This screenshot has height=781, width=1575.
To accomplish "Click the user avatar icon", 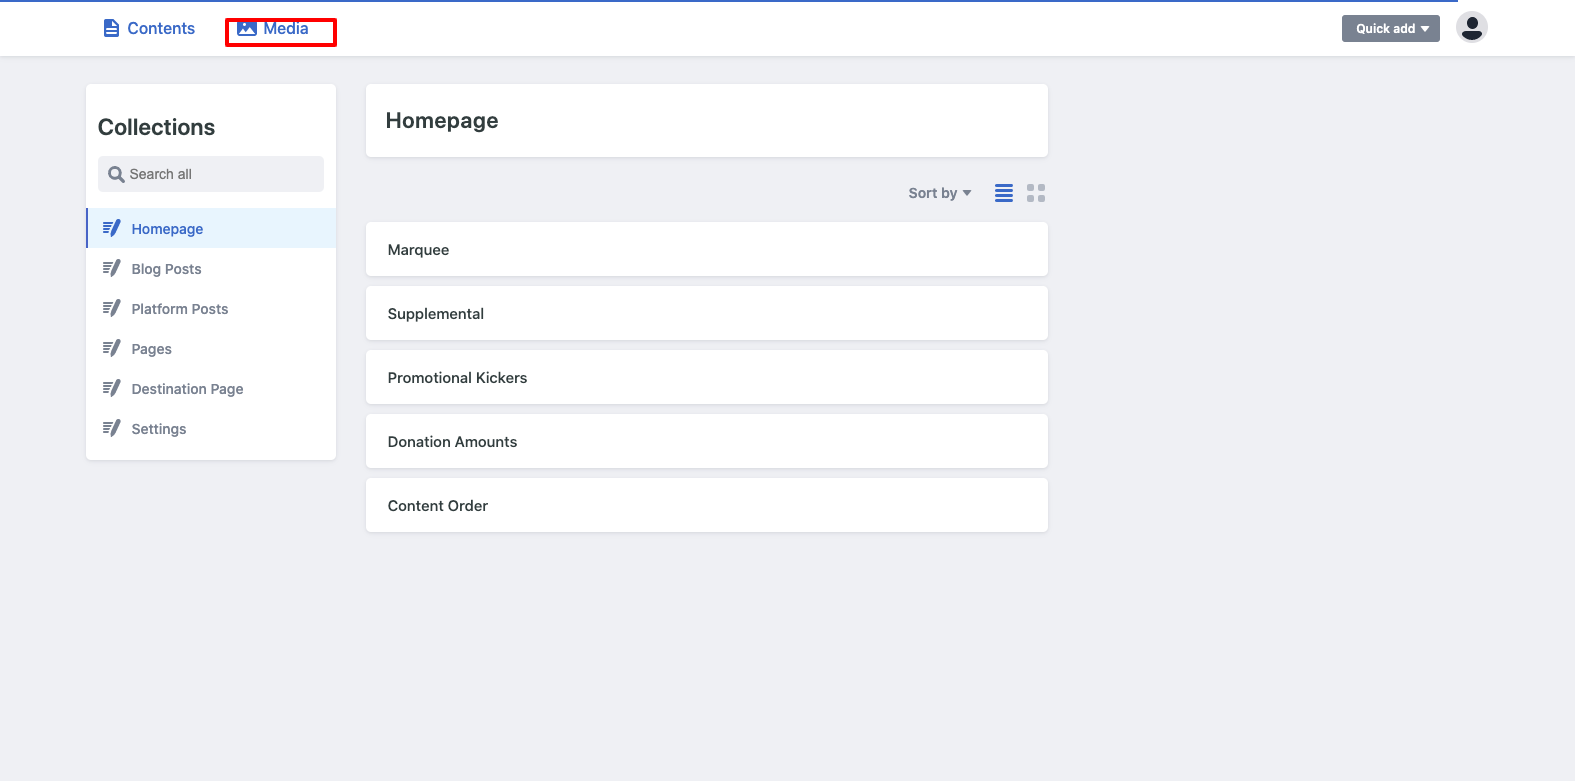I will click(1471, 27).
